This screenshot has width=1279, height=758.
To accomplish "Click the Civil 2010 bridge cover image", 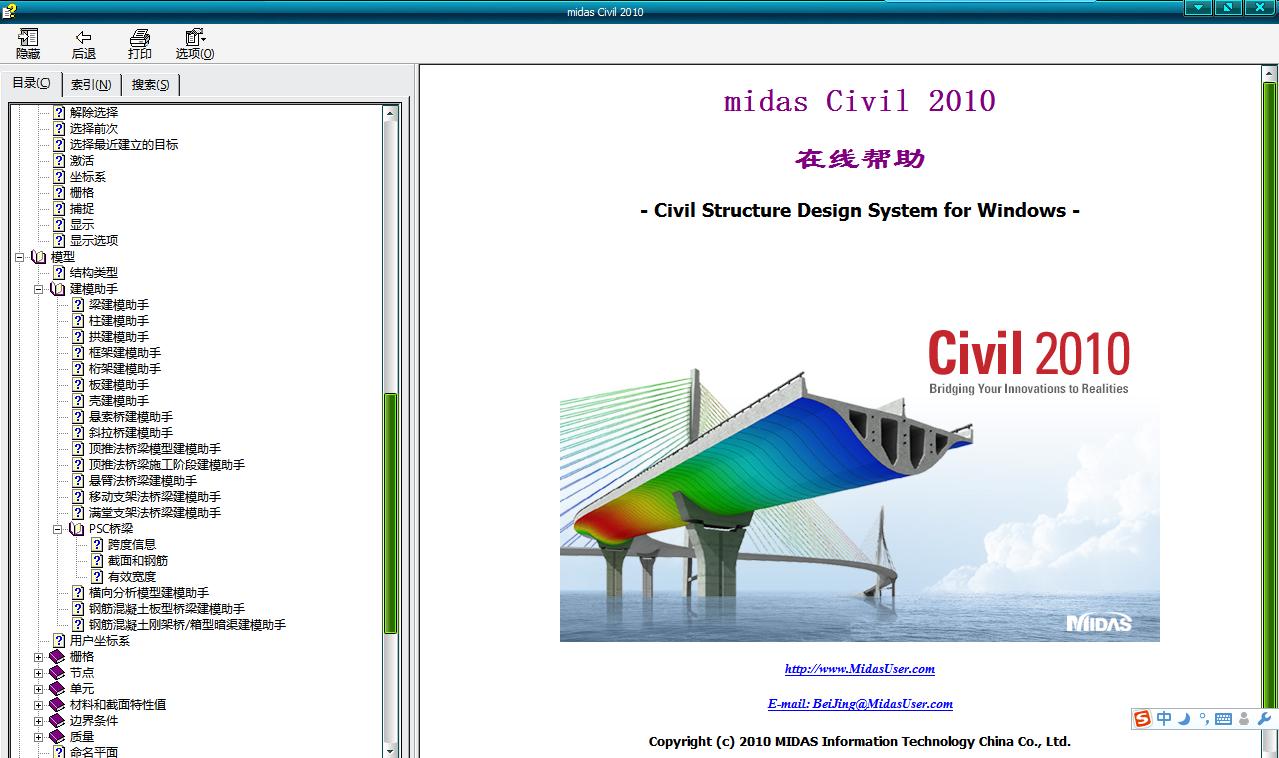I will pyautogui.click(x=860, y=481).
